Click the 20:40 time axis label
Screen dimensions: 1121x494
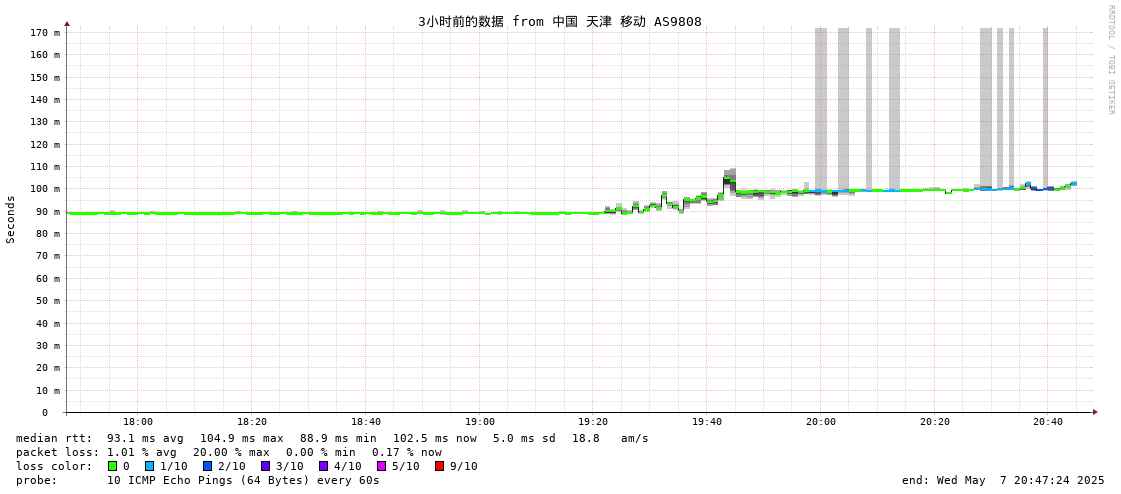click(x=1047, y=423)
